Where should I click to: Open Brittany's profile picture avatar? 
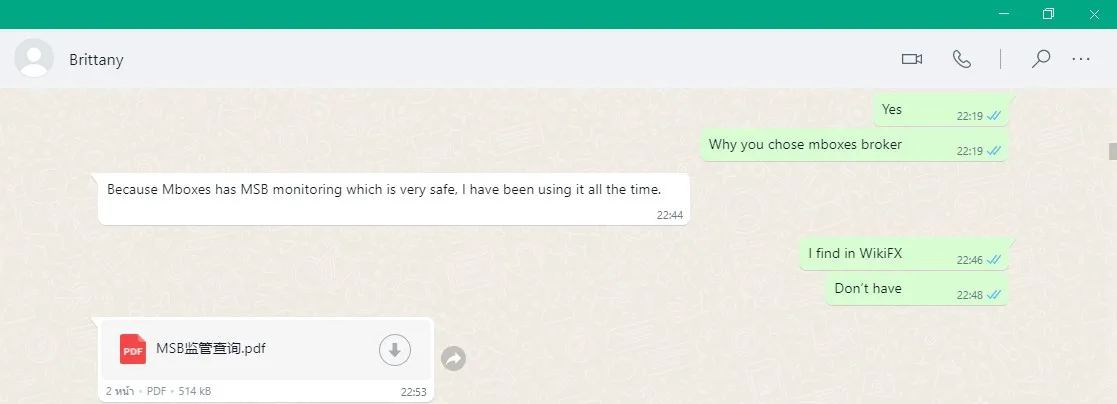click(x=33, y=58)
